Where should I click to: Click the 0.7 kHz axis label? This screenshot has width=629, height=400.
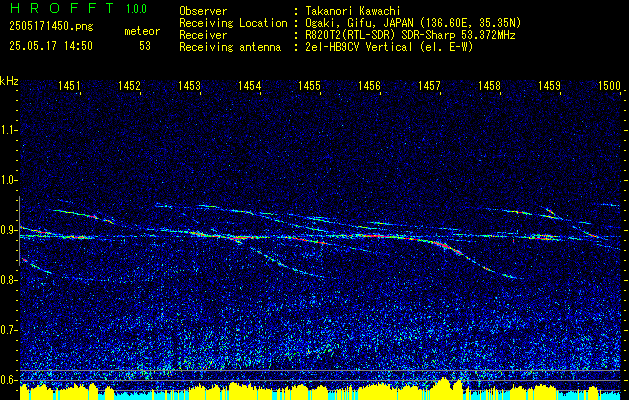pyautogui.click(x=8, y=330)
